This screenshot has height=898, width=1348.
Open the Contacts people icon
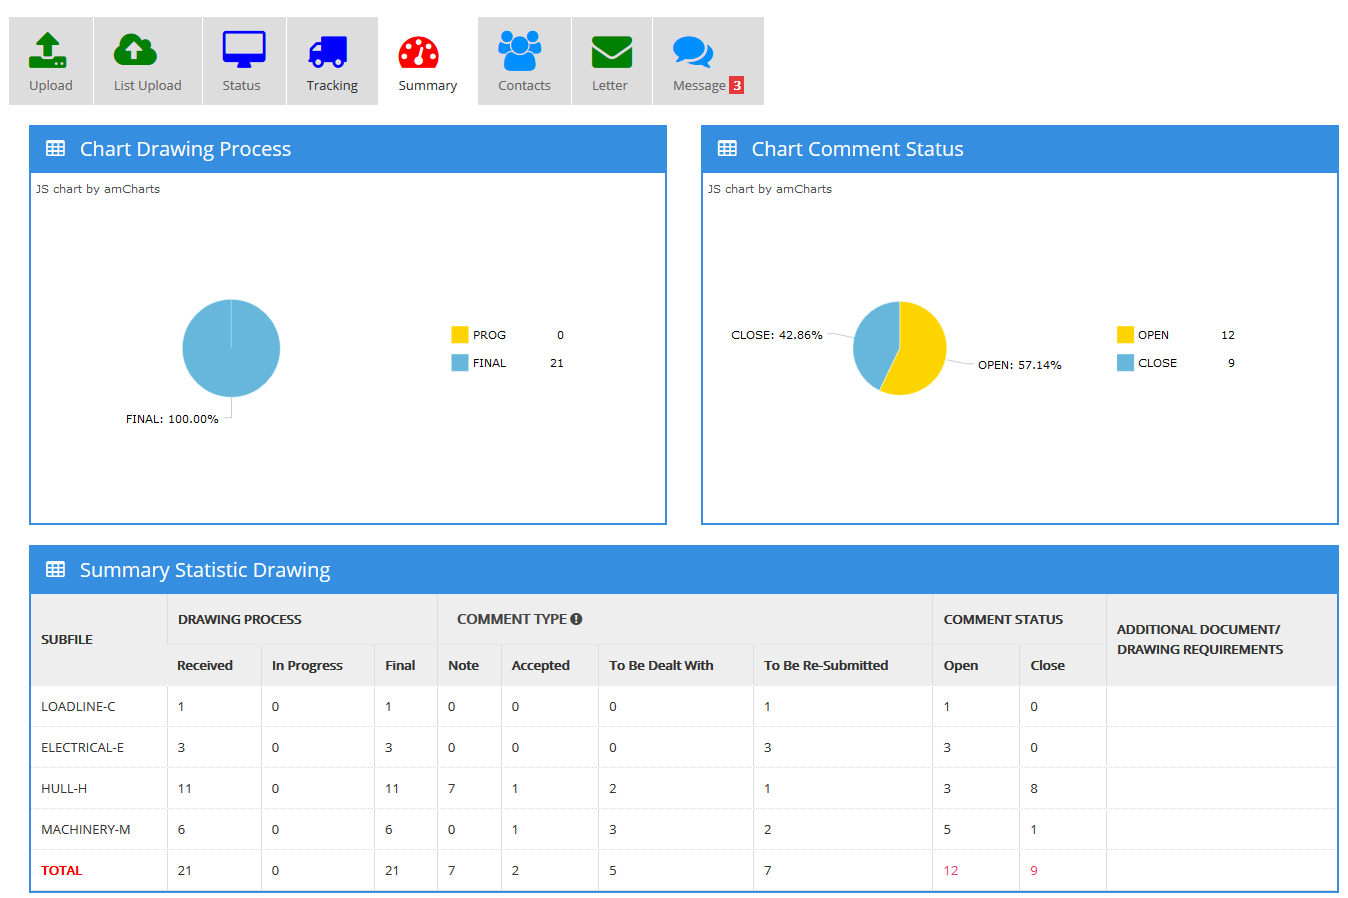[x=520, y=50]
